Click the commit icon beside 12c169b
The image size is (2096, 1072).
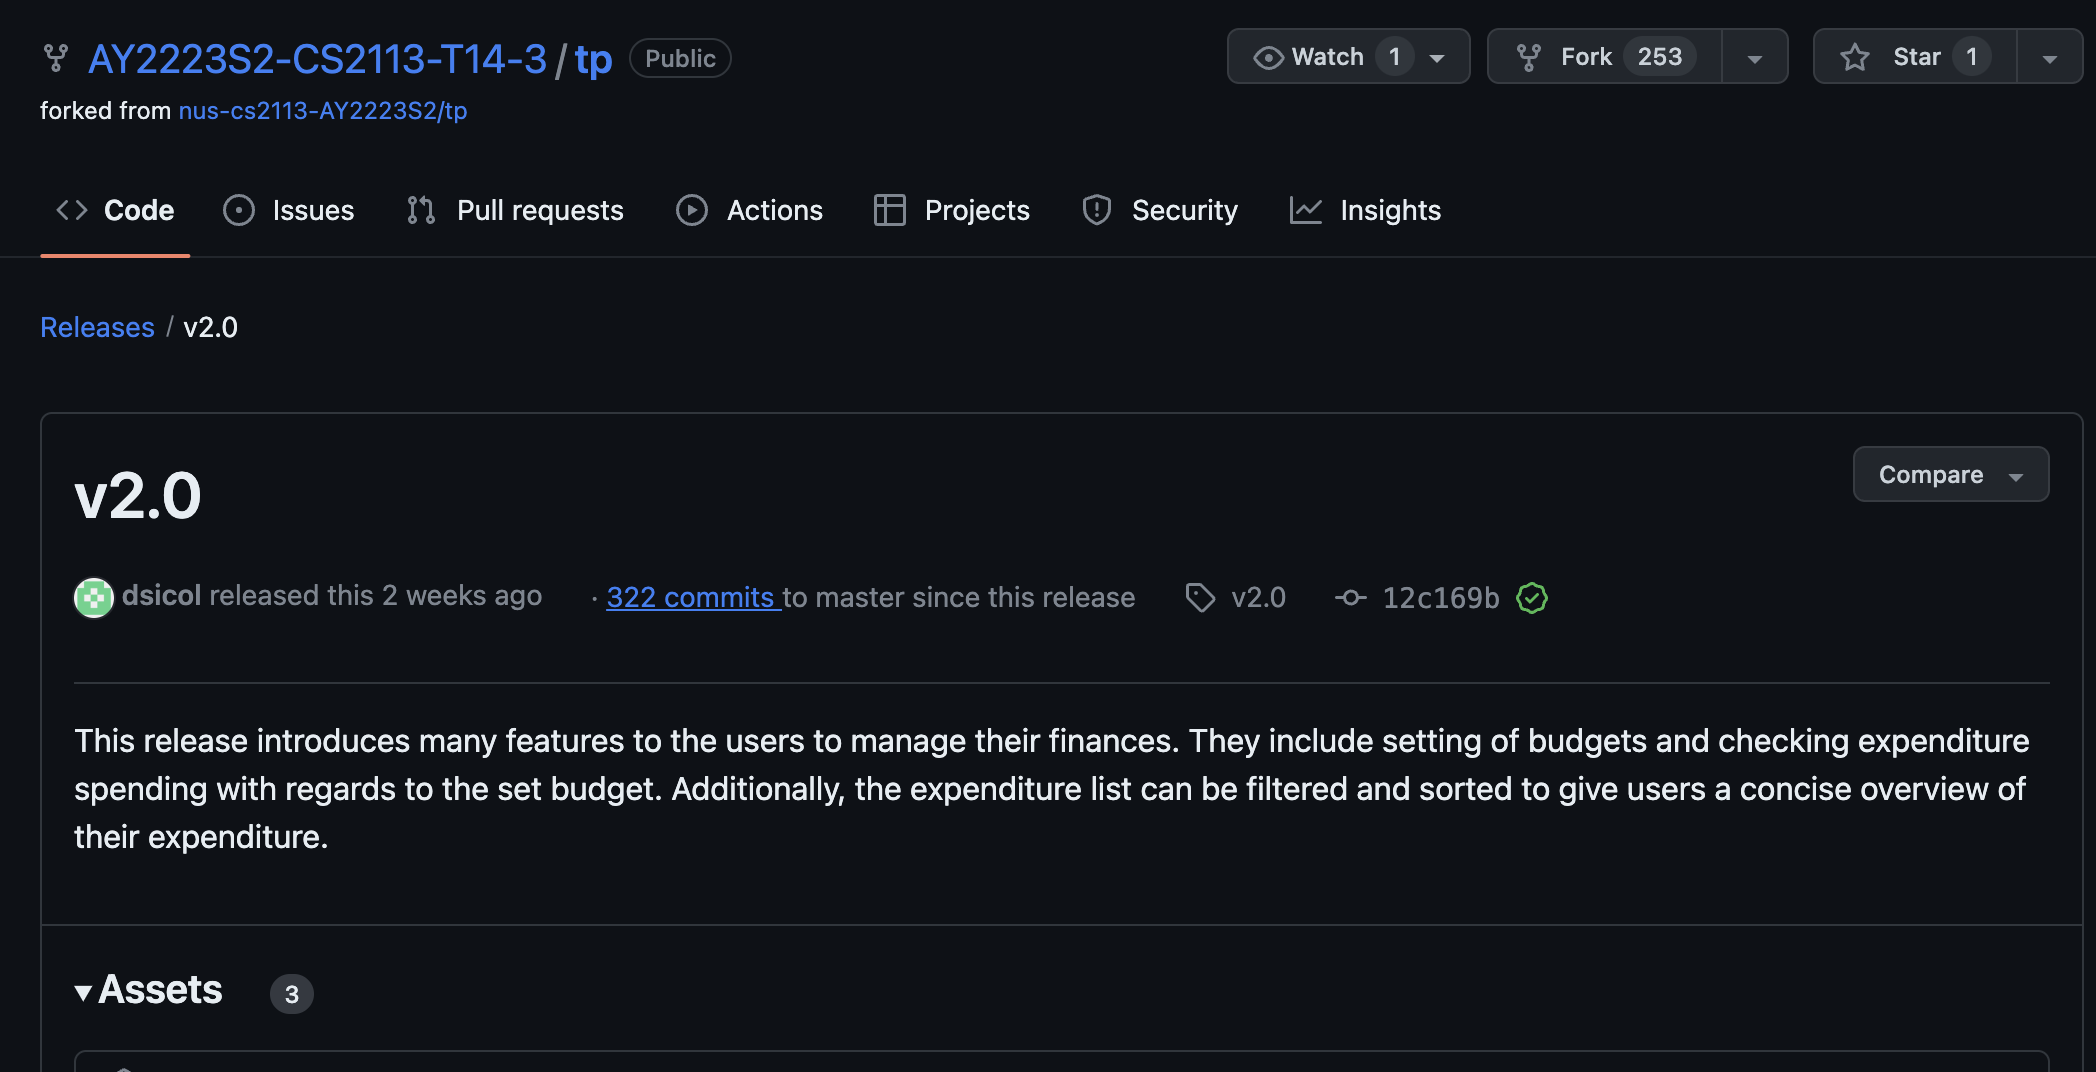point(1351,597)
